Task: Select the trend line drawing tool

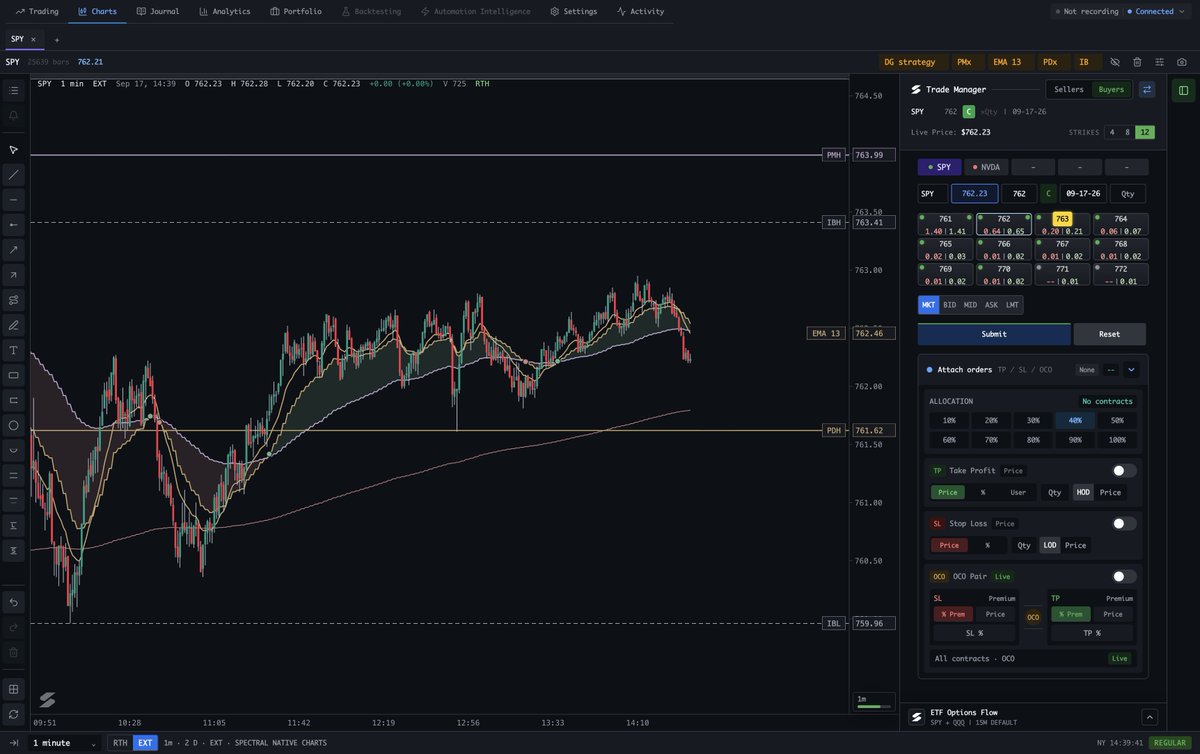Action: [x=13, y=174]
